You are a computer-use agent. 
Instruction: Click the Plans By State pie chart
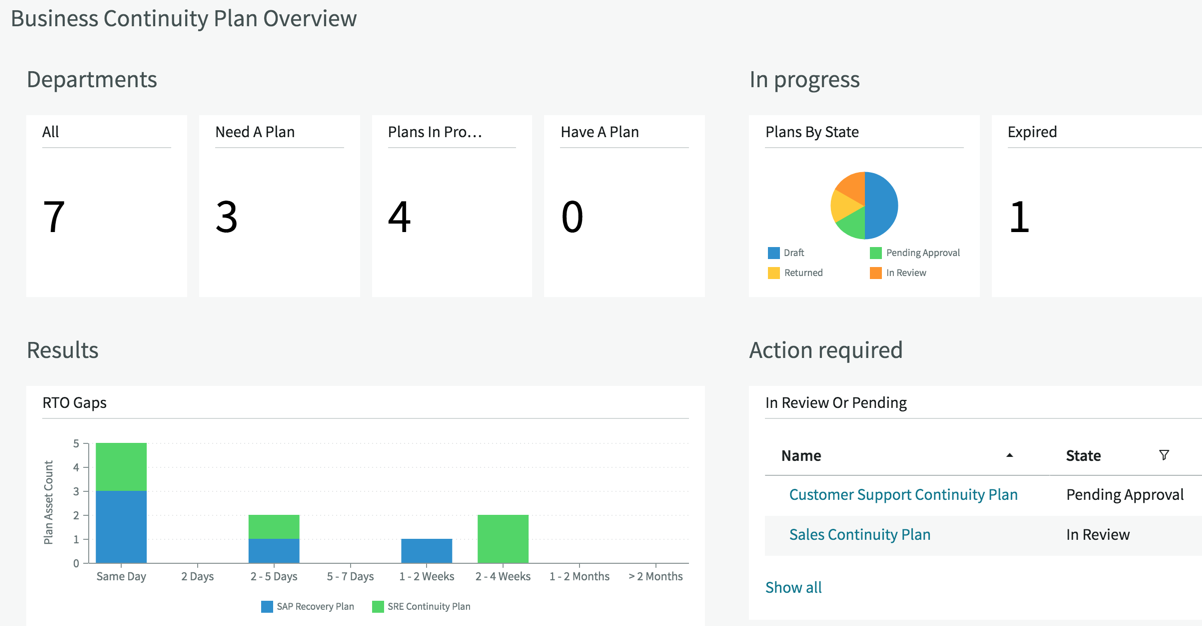[864, 205]
